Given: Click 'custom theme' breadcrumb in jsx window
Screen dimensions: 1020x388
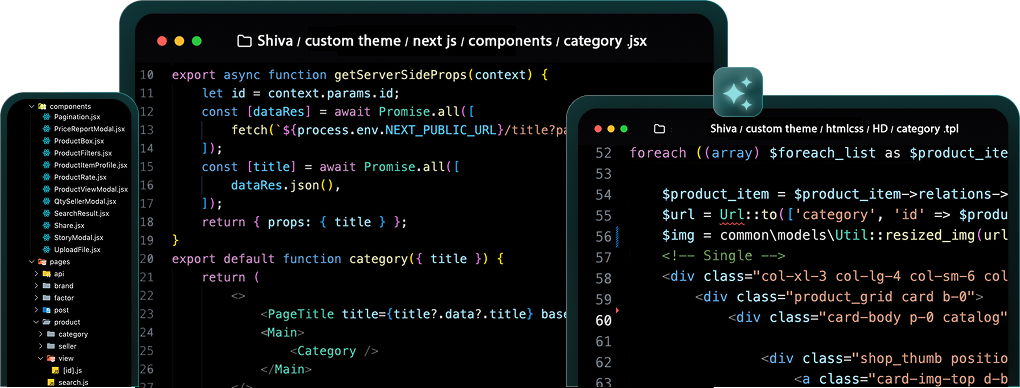Looking at the screenshot, I should (x=353, y=41).
